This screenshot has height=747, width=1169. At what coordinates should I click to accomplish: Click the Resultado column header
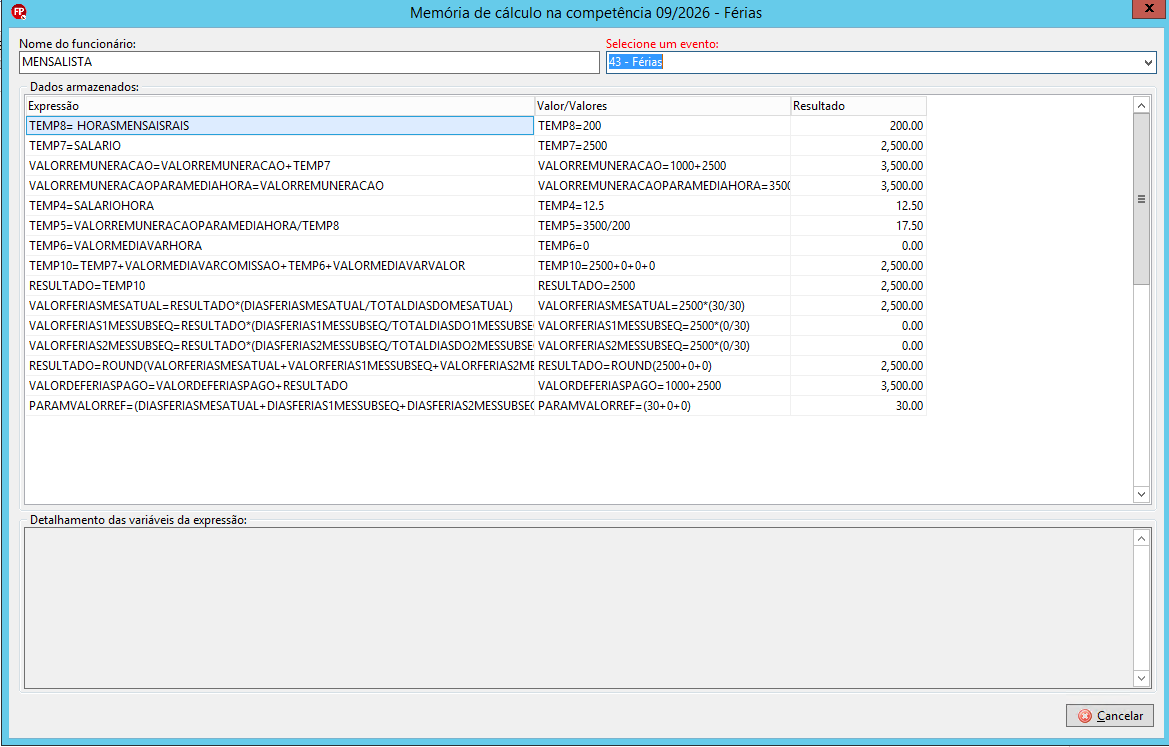click(858, 106)
